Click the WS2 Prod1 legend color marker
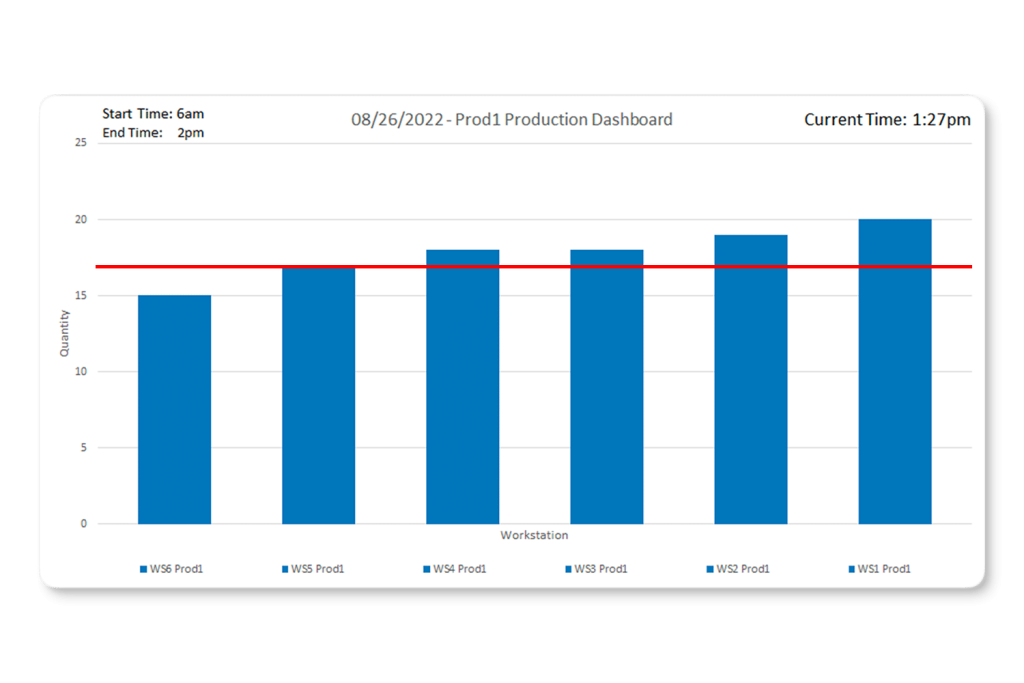Screen dimensions: 1024x683 pos(711,569)
